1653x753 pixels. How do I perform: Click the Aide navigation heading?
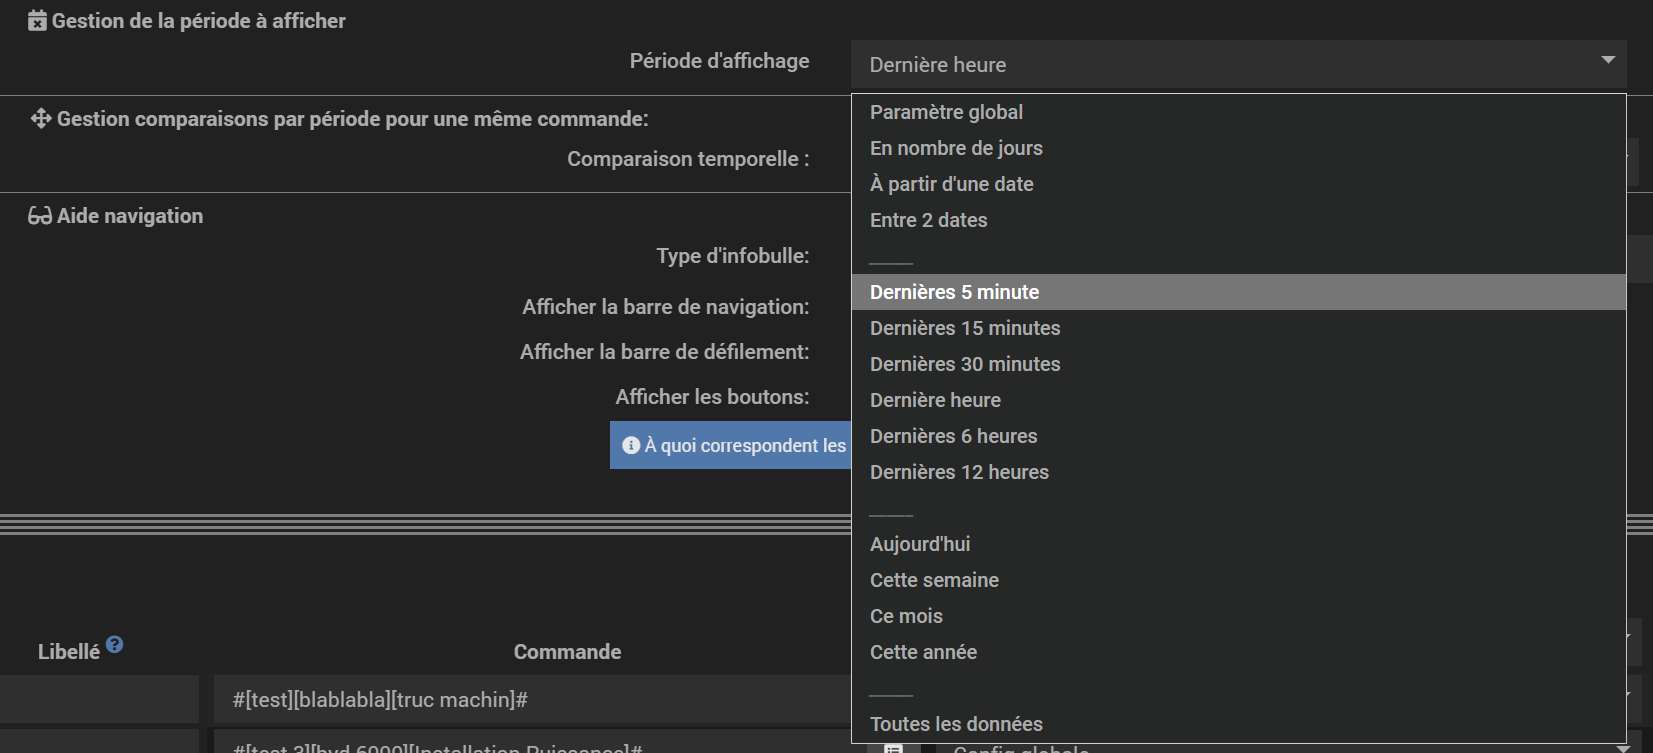(x=130, y=216)
